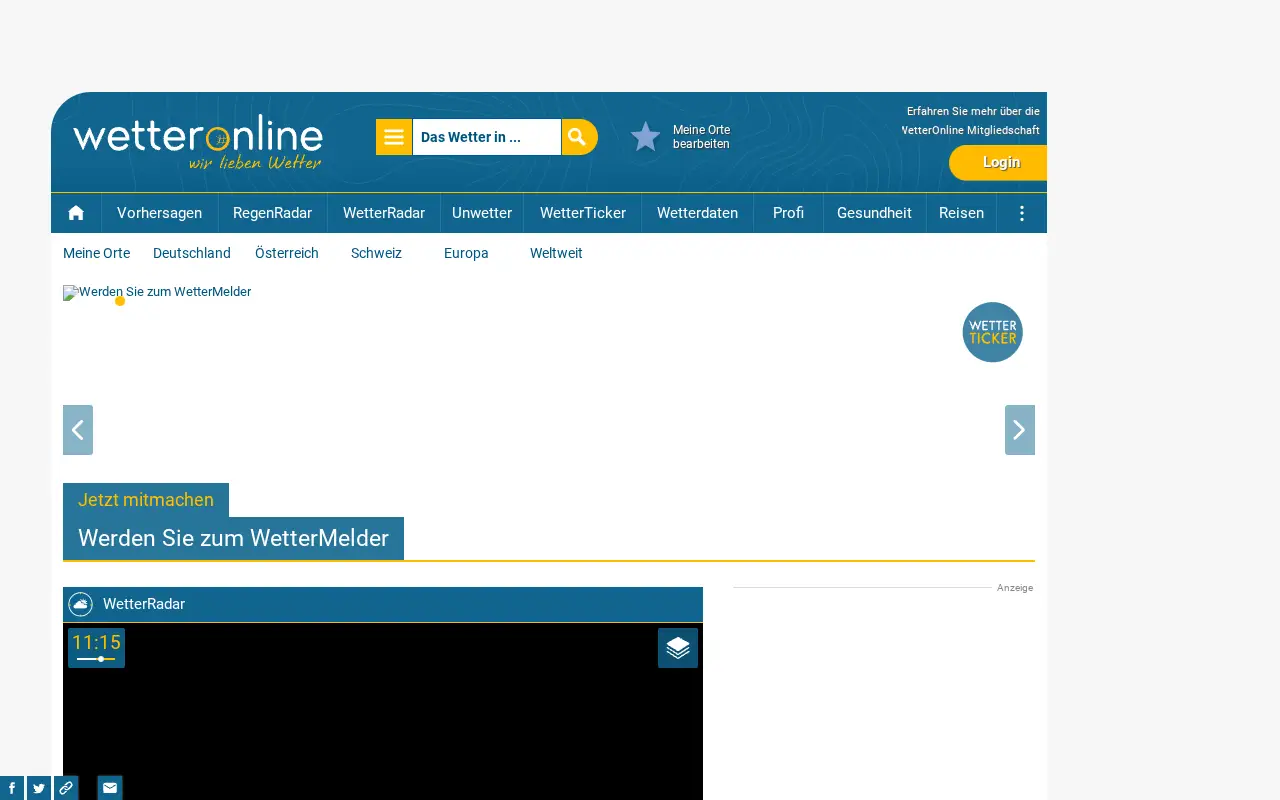Open the Schweiz link
Screen dimensions: 1280x800
tap(376, 253)
